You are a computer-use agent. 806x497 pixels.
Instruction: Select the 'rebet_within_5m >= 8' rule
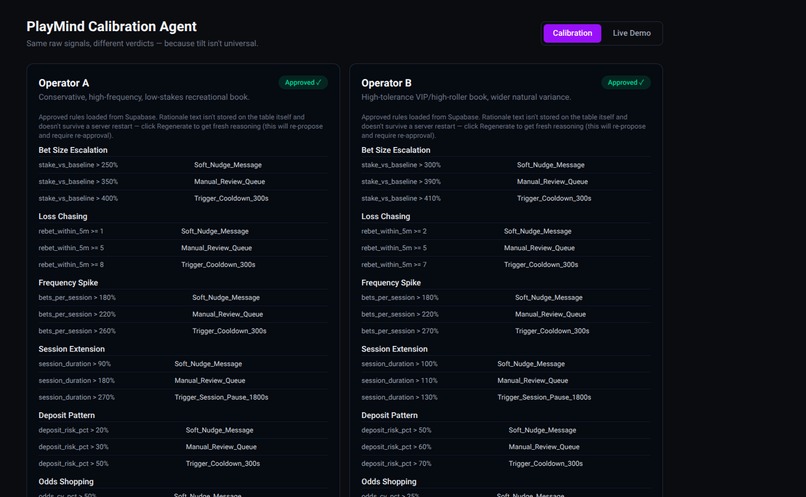pos(71,265)
